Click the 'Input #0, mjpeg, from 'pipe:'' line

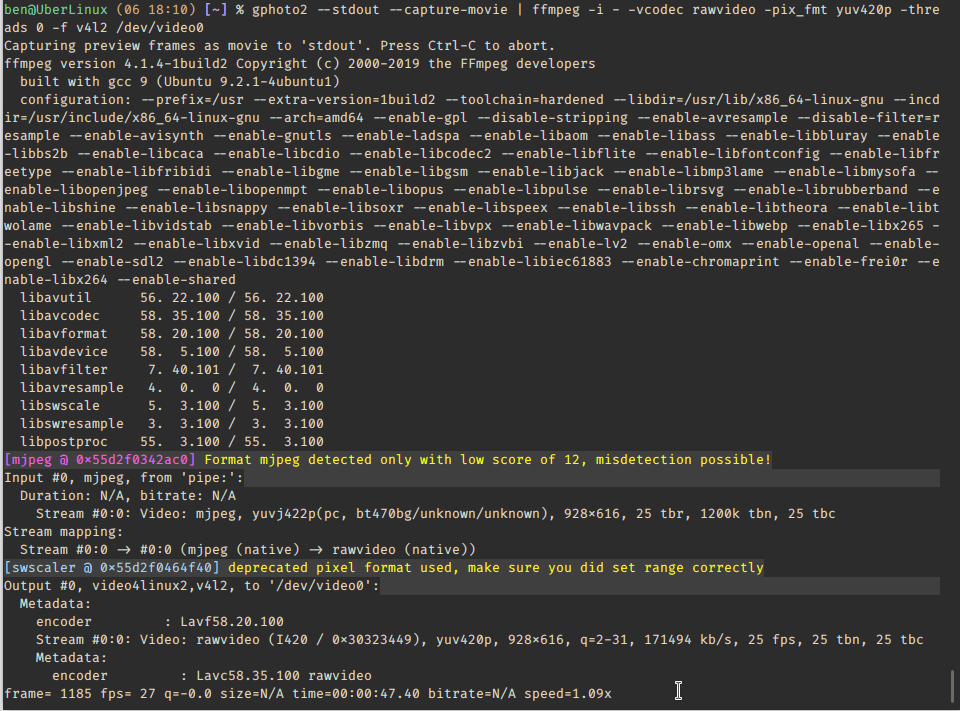pyautogui.click(x=124, y=478)
